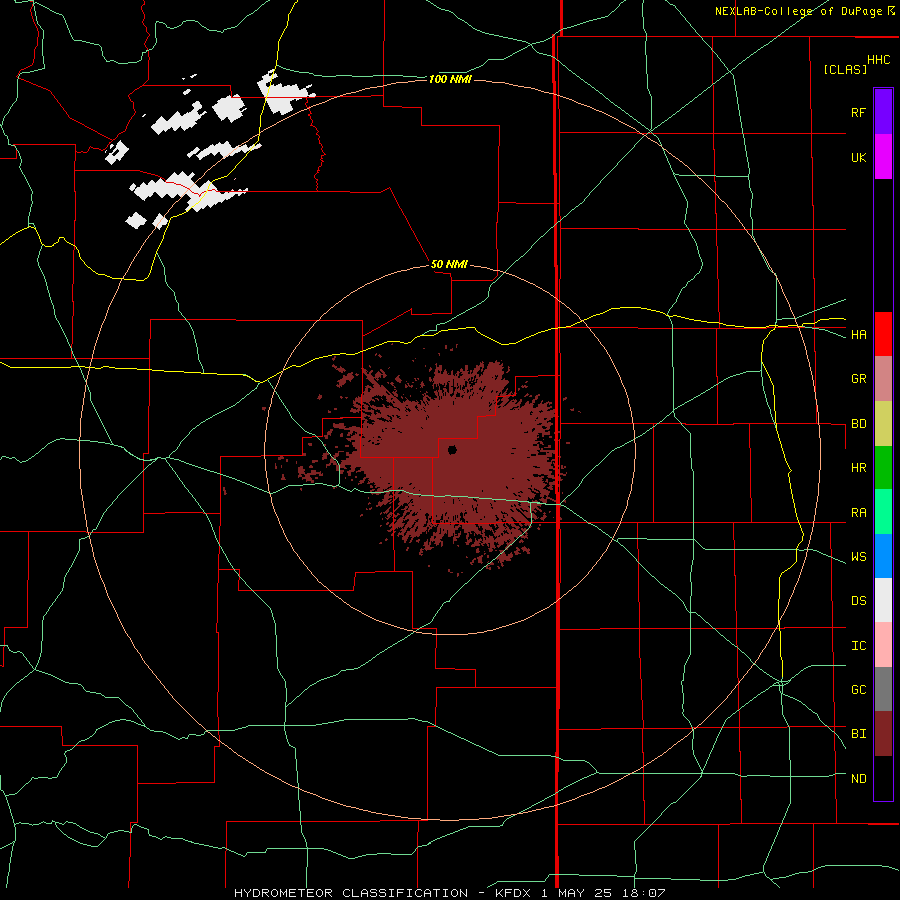Click the 'NEXLAB-College of DuPage' credit text

798,11
